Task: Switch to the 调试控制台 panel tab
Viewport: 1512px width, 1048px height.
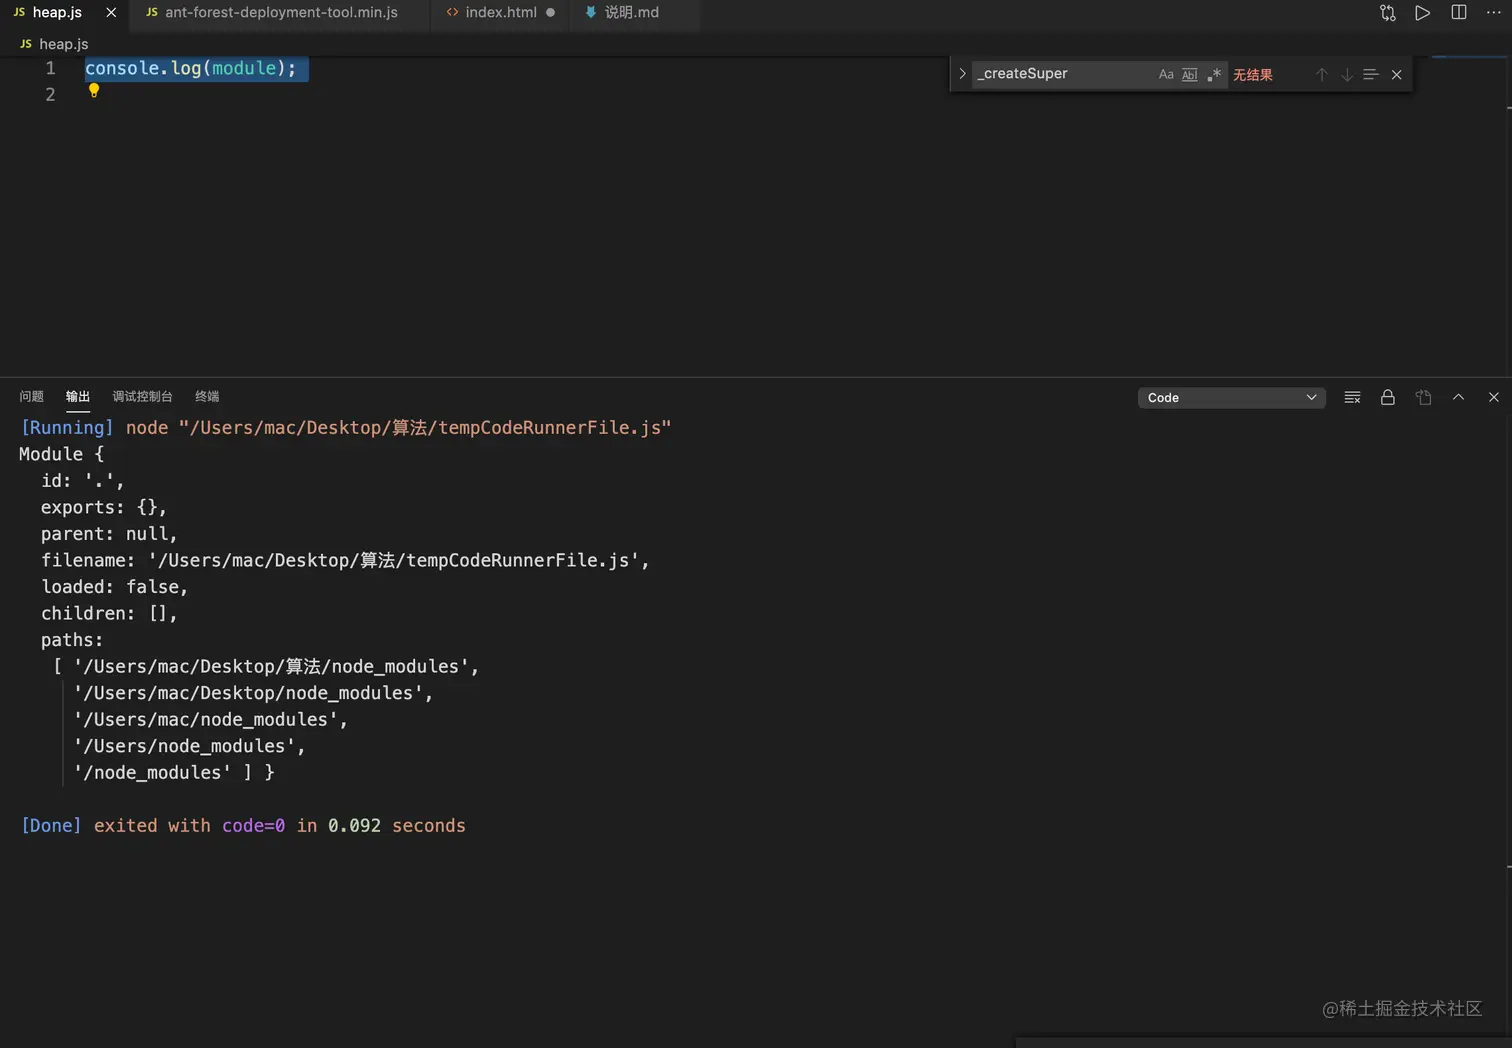Action: tap(142, 397)
